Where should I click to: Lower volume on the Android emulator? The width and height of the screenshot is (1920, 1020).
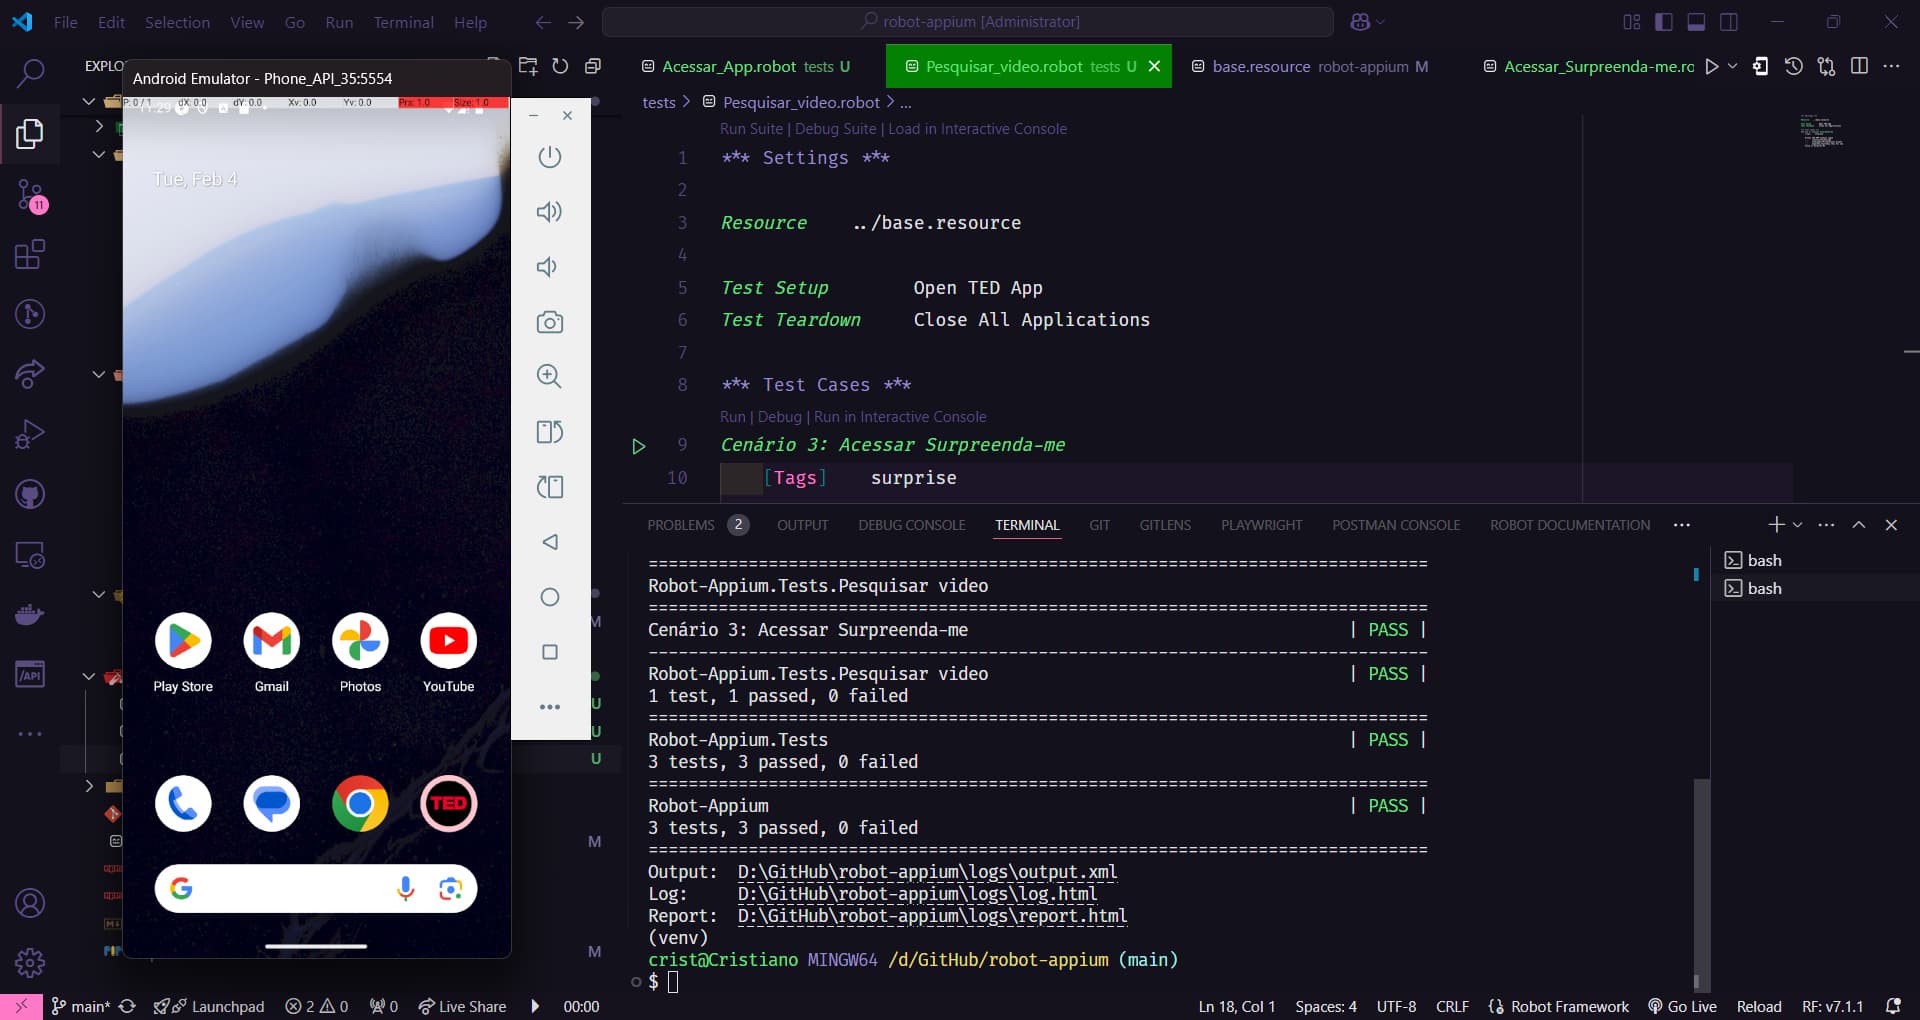pyautogui.click(x=547, y=267)
